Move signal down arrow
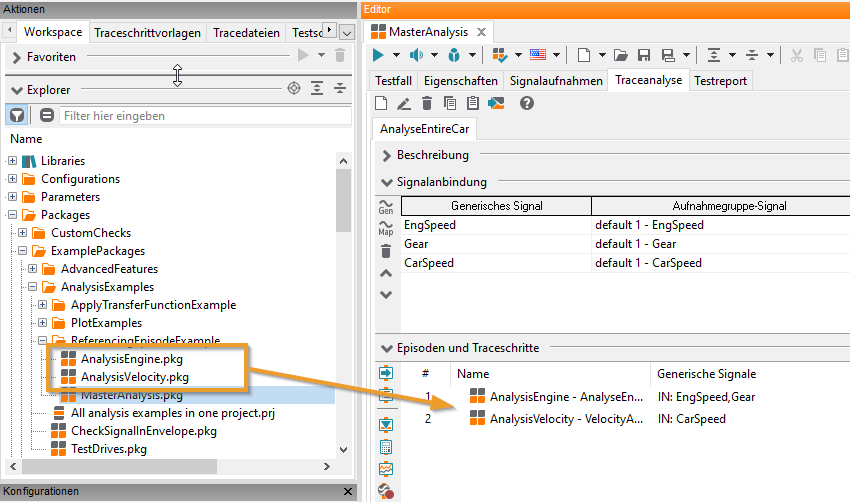The width and height of the screenshot is (850, 502). 386,295
